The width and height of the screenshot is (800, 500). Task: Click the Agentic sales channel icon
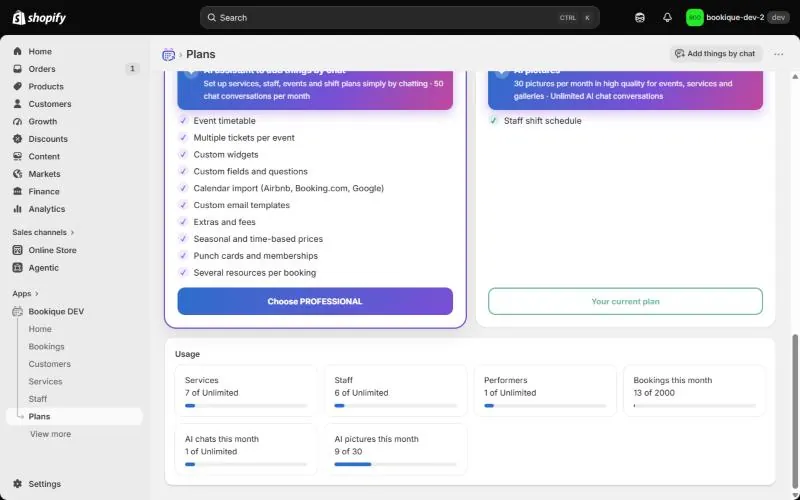(18, 267)
